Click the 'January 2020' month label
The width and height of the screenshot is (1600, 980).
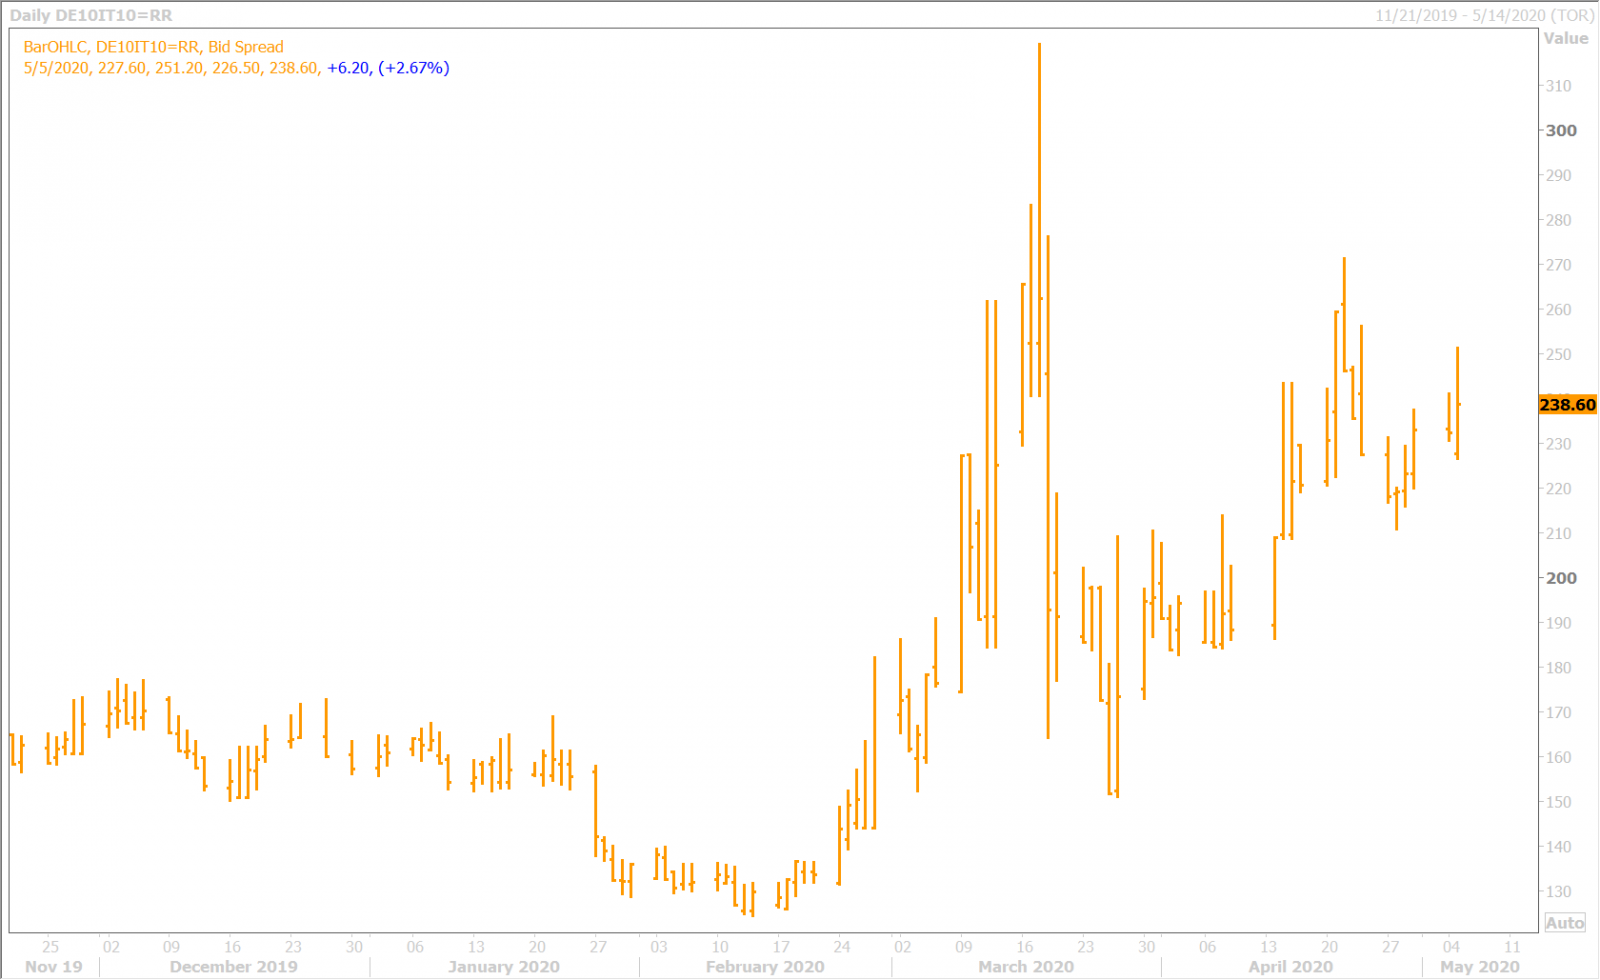coord(504,967)
